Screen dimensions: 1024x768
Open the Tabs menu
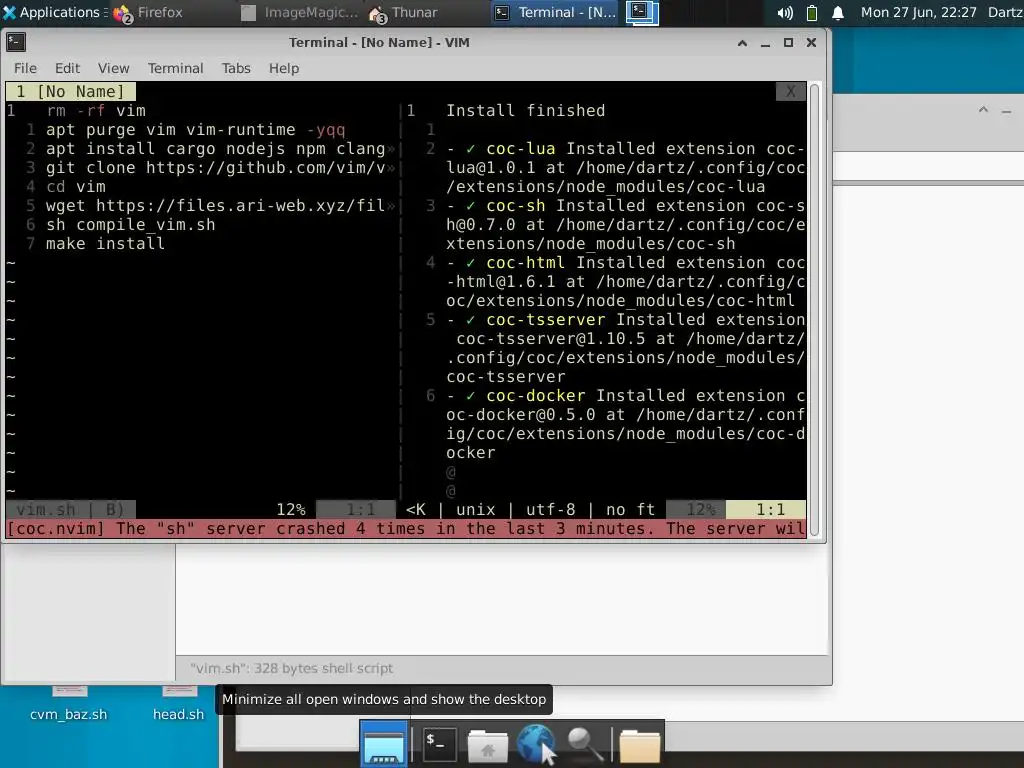236,68
